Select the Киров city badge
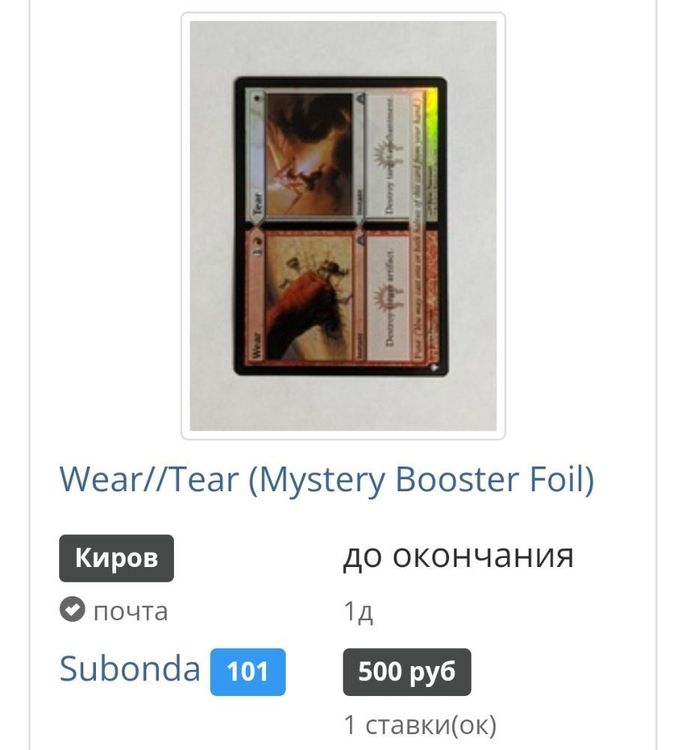The width and height of the screenshot is (686, 750). [x=116, y=558]
